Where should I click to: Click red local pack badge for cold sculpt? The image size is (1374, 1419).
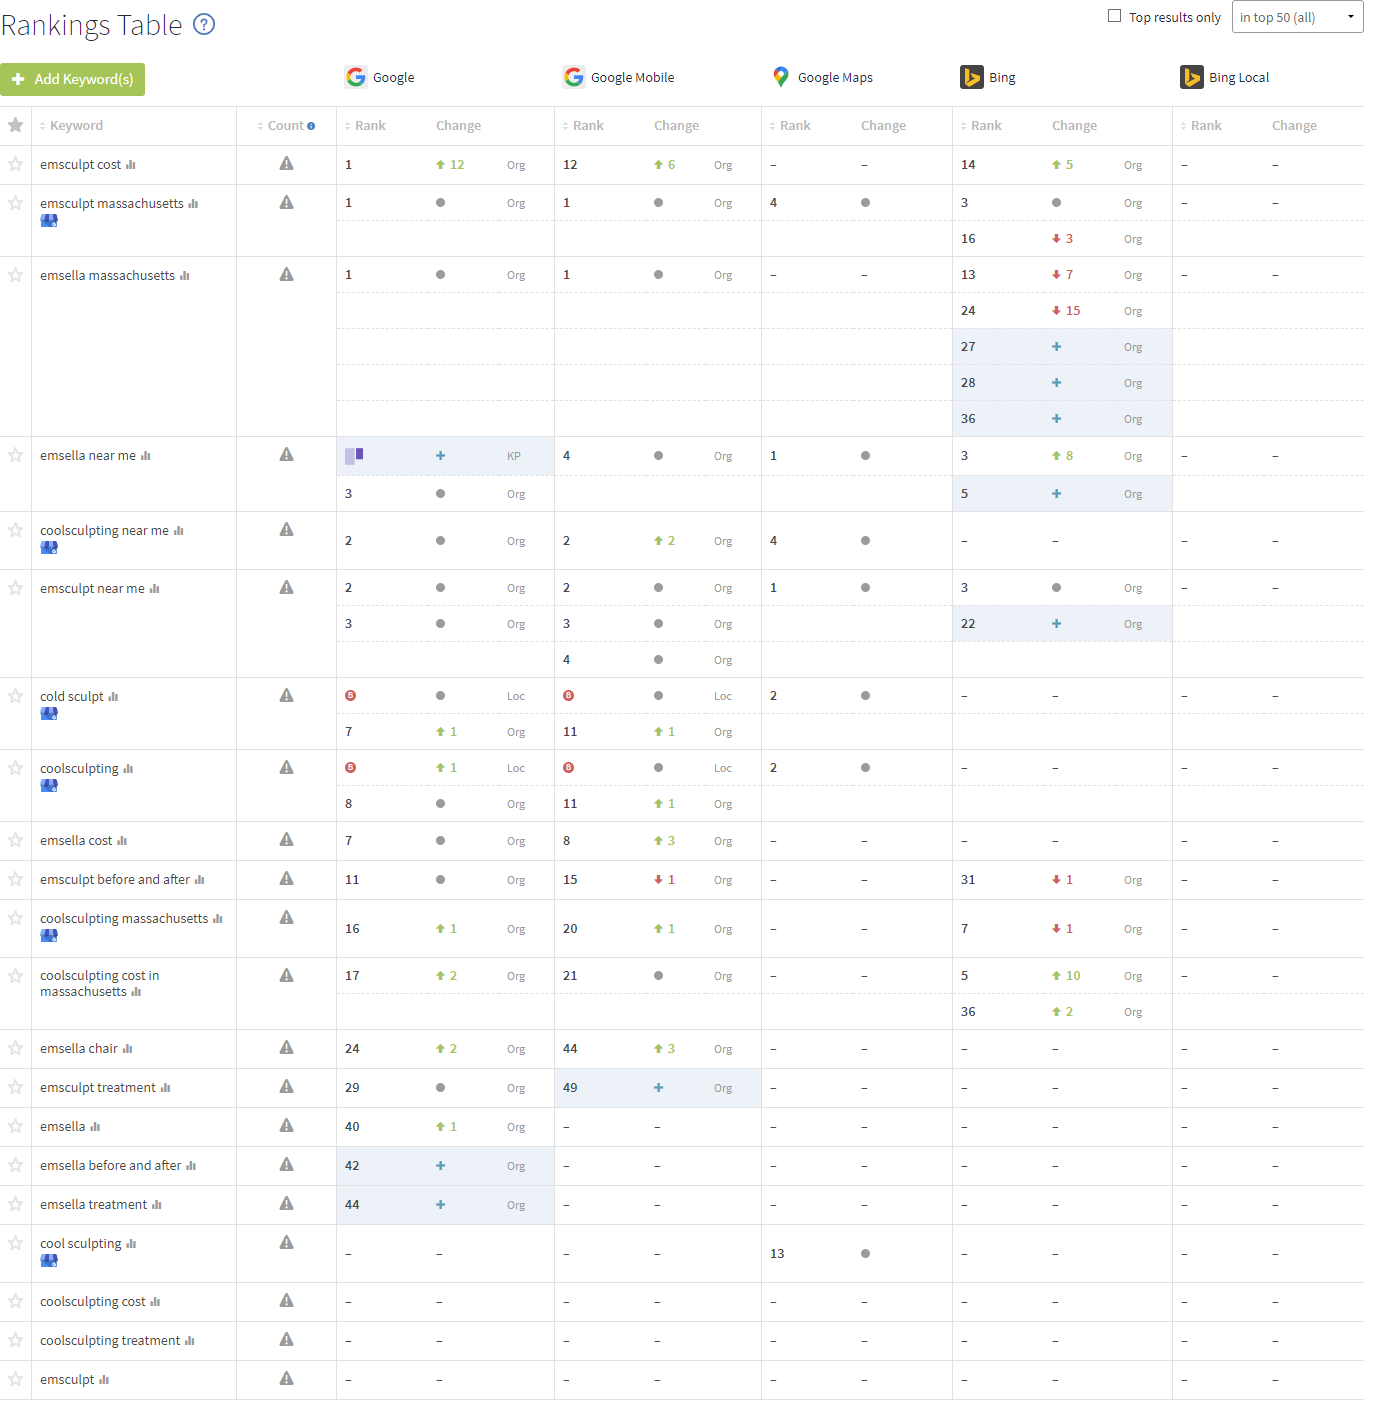pos(350,695)
